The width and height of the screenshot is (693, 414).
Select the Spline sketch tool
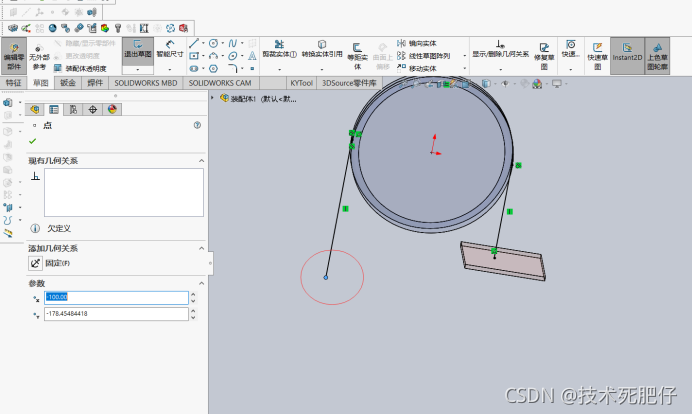(232, 43)
